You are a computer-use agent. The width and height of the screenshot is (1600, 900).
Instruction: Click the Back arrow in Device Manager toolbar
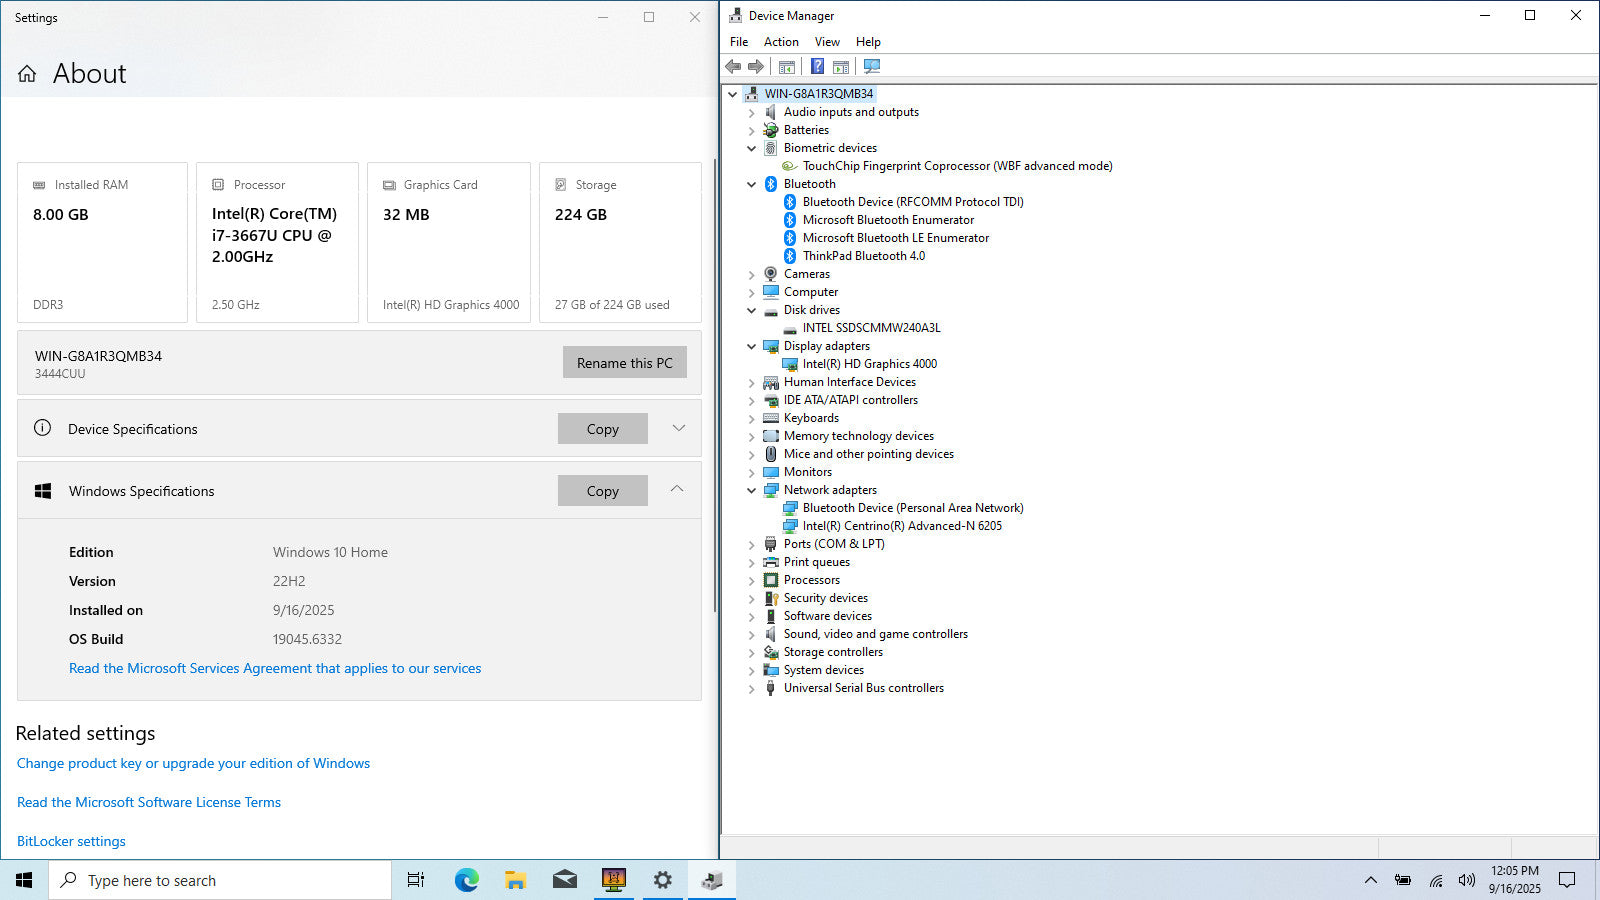[x=733, y=67]
